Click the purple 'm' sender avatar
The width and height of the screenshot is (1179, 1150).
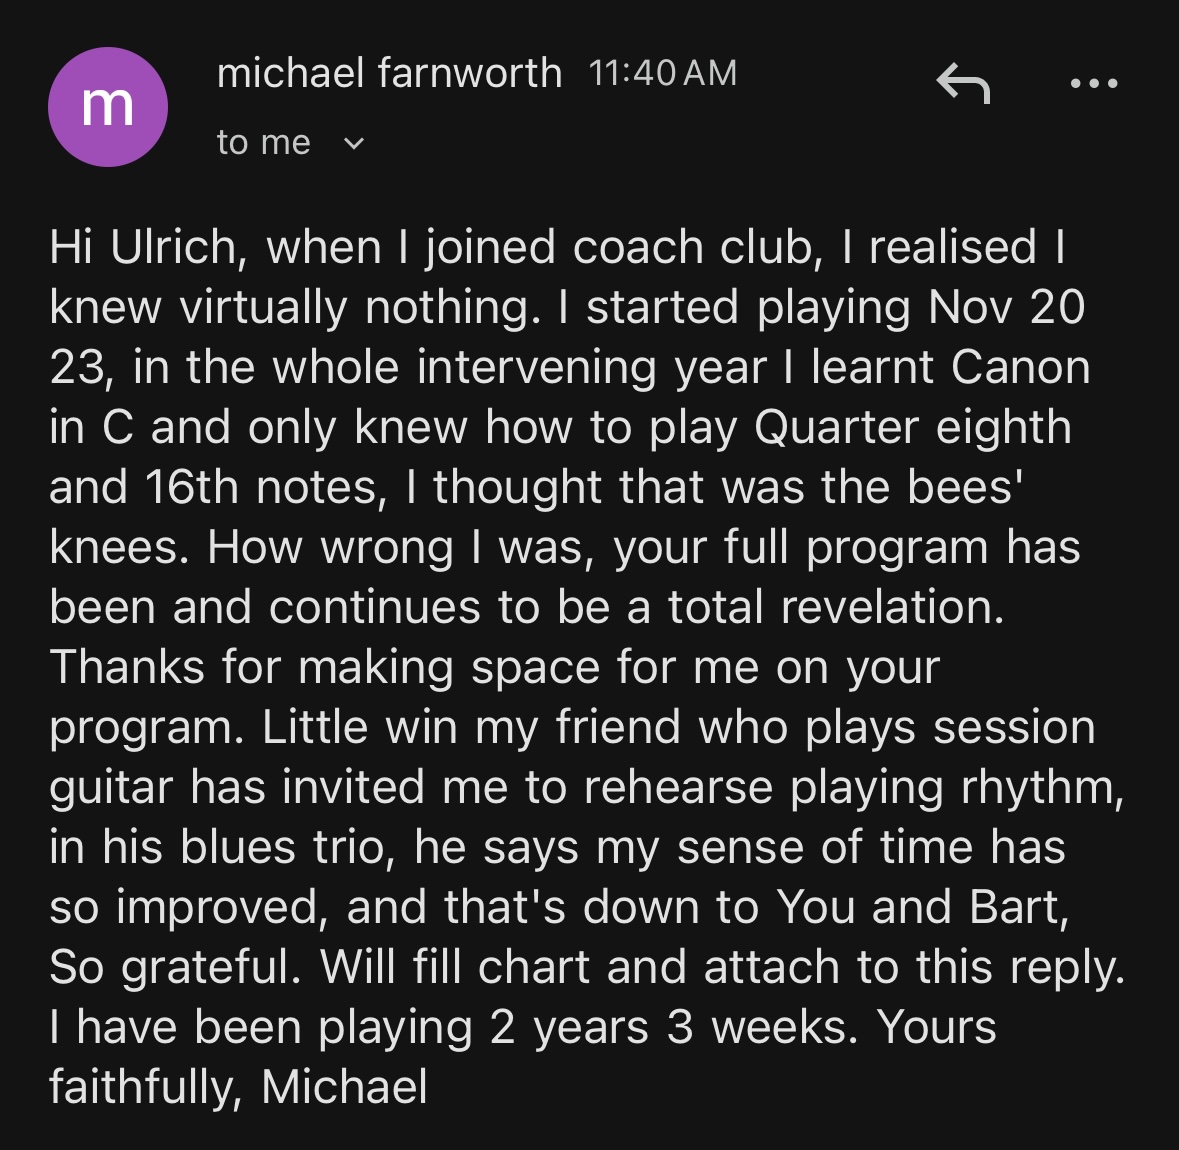[x=107, y=108]
